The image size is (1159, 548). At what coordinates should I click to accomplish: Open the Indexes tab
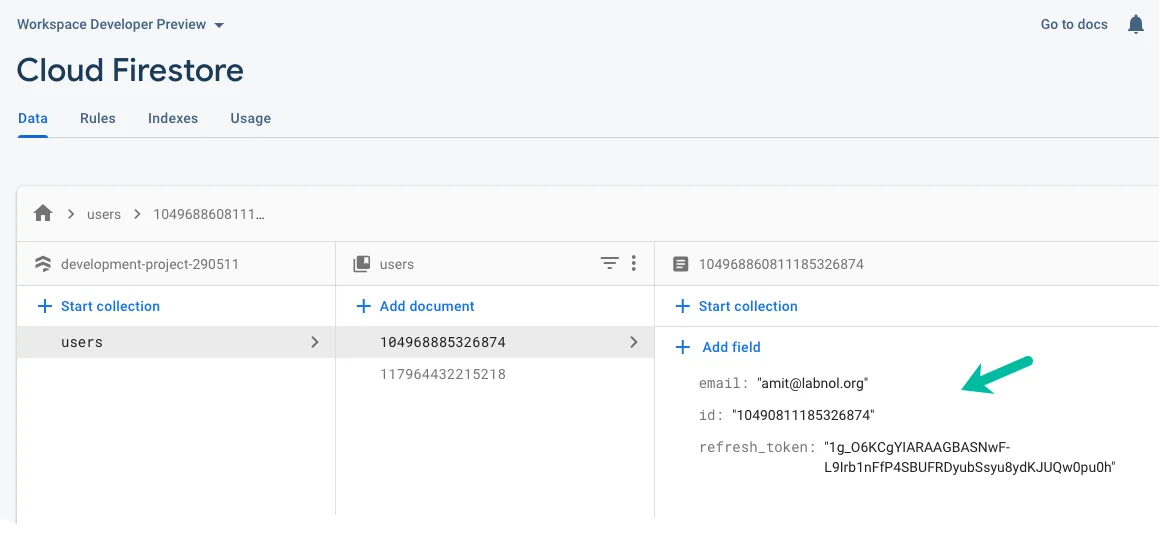point(173,118)
